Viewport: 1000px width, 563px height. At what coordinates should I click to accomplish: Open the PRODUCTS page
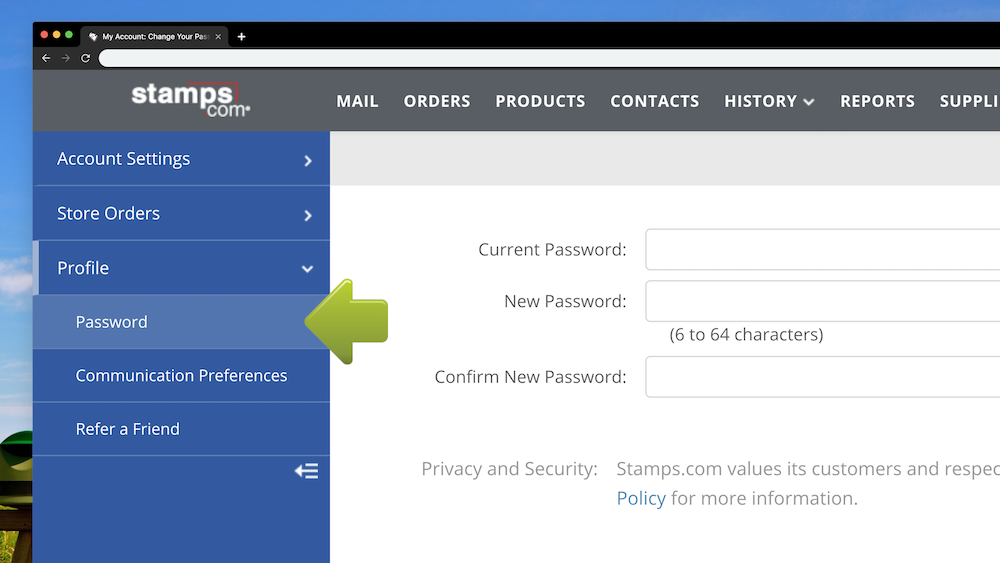pyautogui.click(x=540, y=101)
